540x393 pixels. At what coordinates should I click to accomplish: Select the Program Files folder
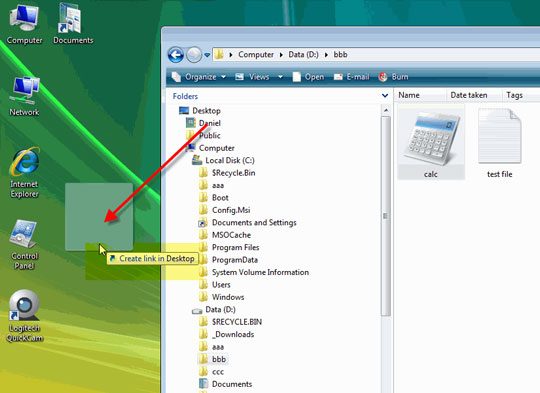coord(229,247)
